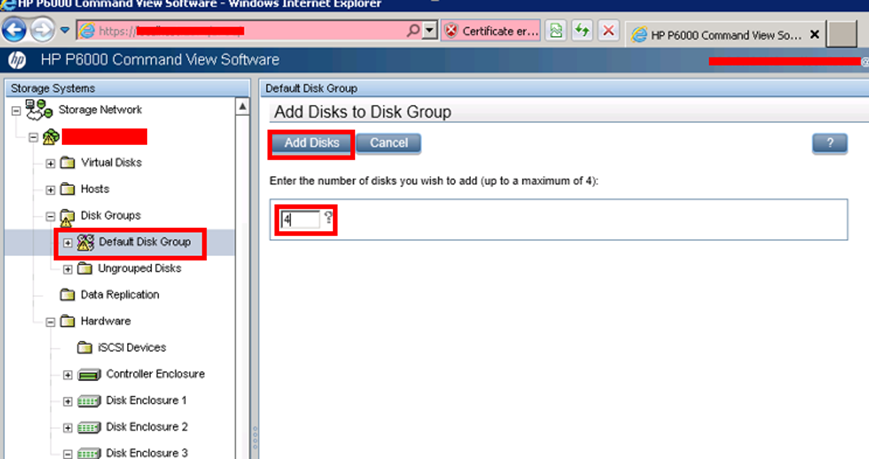869x459 pixels.
Task: Collapse the Disk Groups folder
Action: [50, 217]
